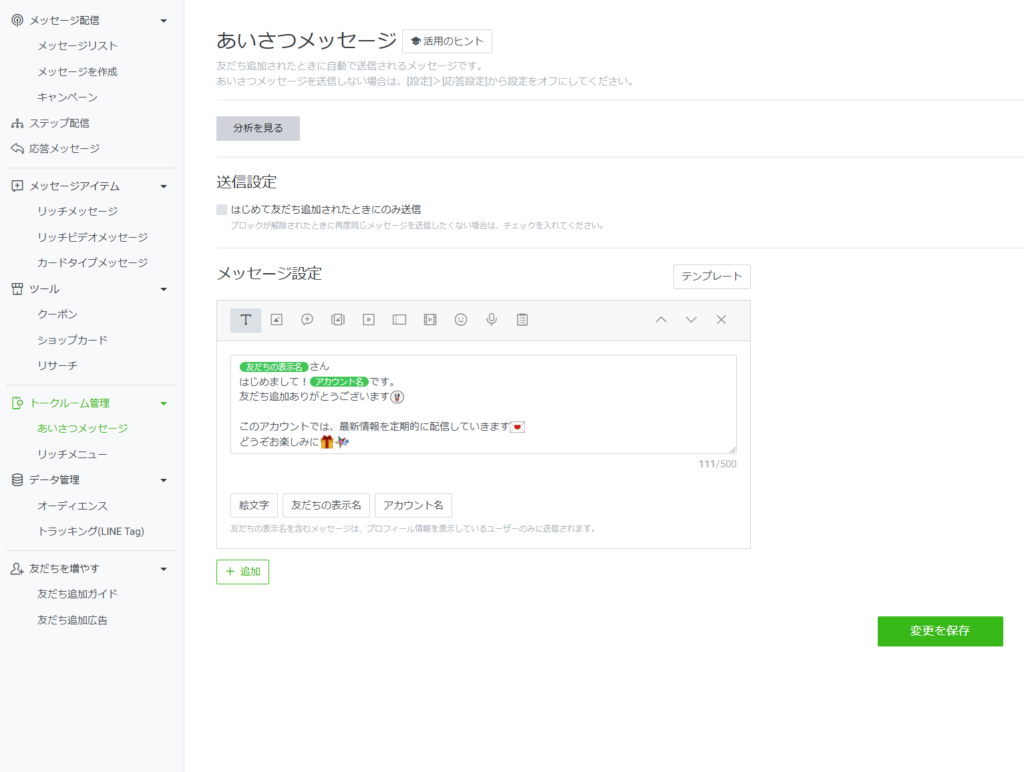This screenshot has height=772, width=1024.
Task: Go to ステップ配信 in sidebar
Action: click(x=59, y=123)
